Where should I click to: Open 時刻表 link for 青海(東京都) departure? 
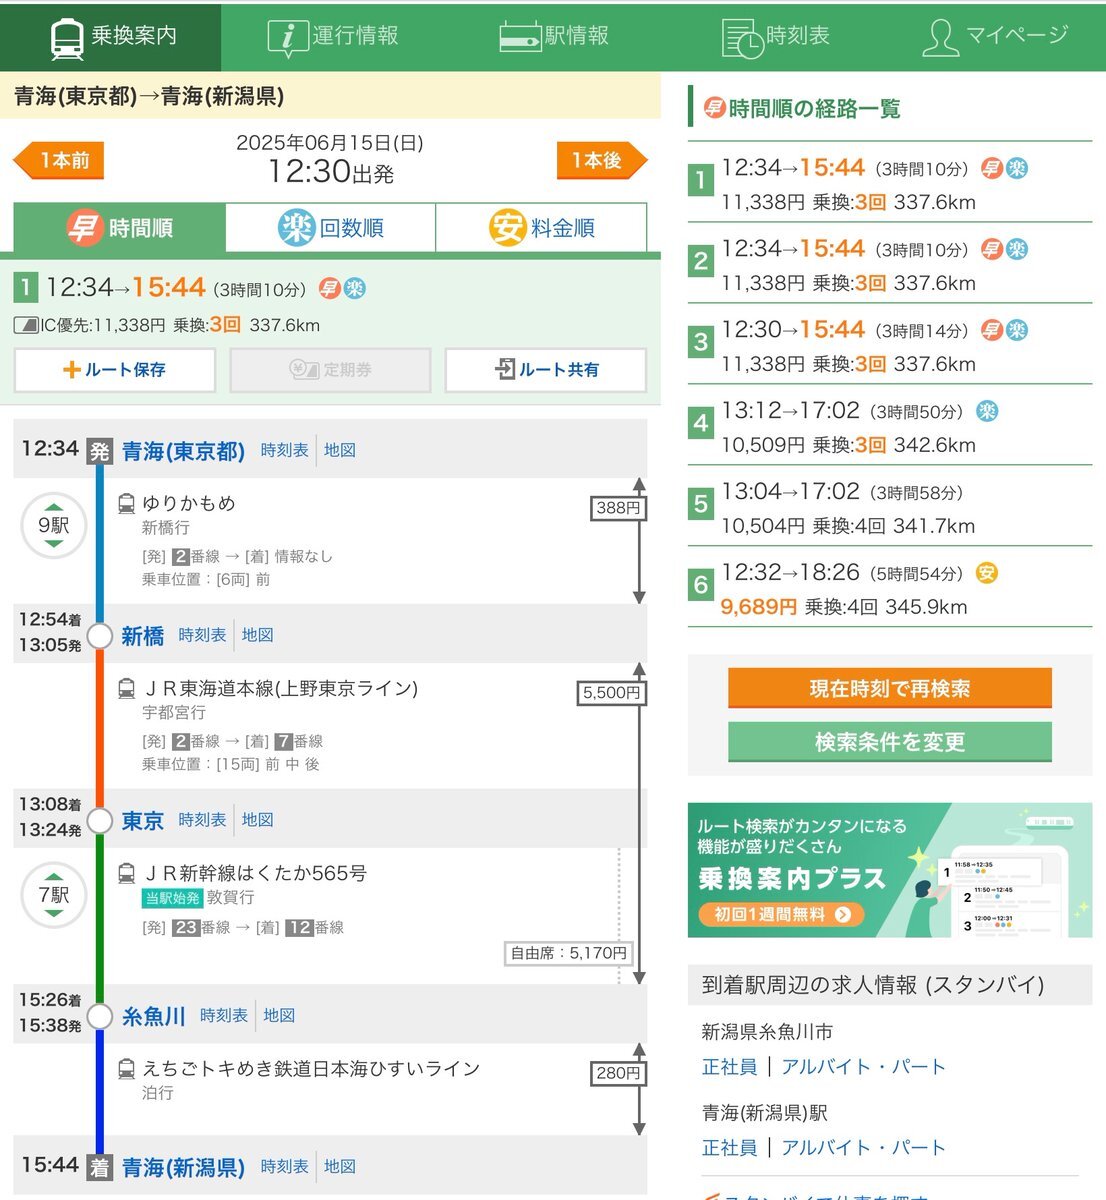coord(285,451)
